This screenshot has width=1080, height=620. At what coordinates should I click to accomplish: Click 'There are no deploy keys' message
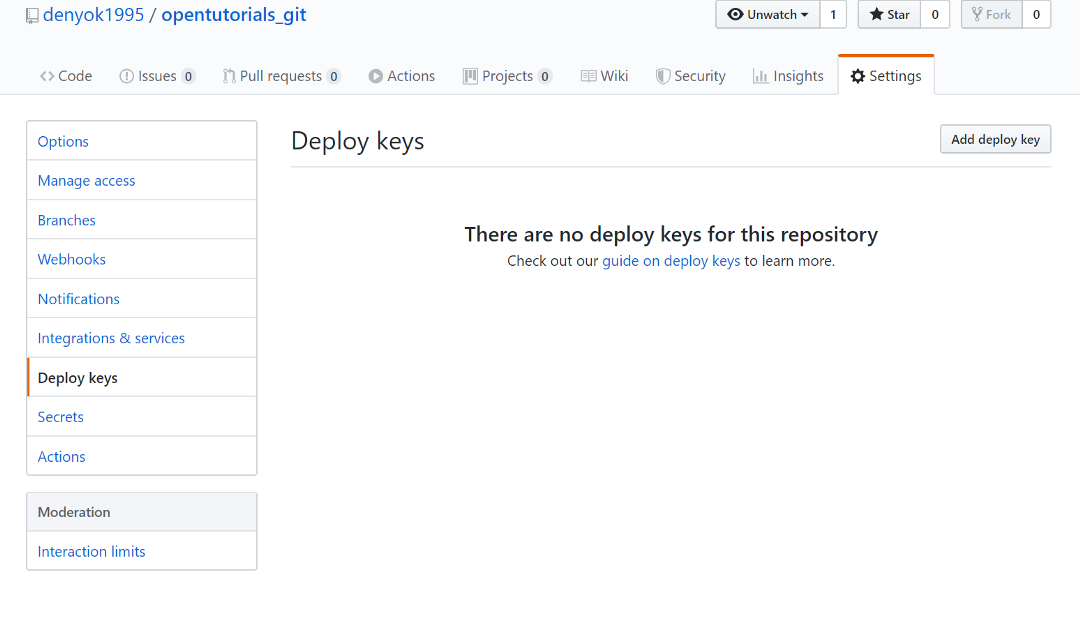(x=671, y=234)
